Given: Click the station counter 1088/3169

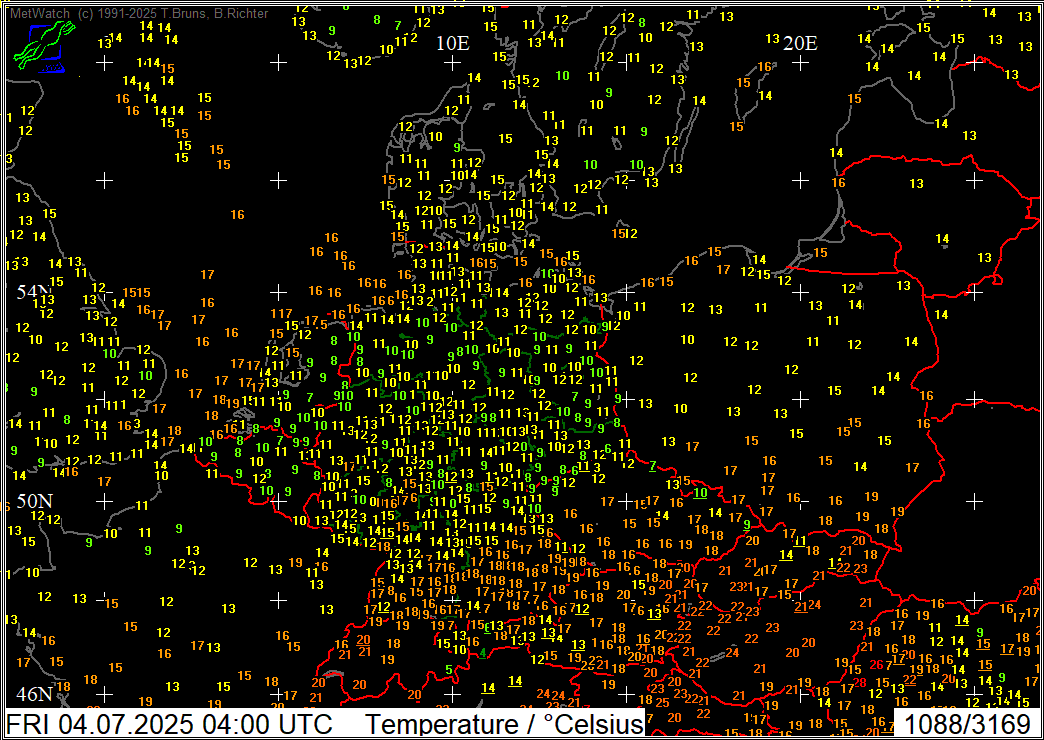Looking at the screenshot, I should (x=966, y=723).
